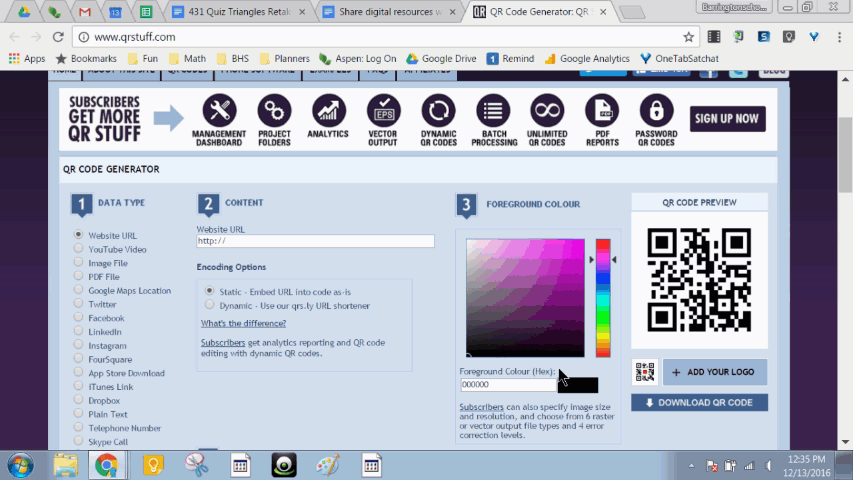Show hidden system tray icons arrow
The height and width of the screenshot is (480, 853).
691,466
